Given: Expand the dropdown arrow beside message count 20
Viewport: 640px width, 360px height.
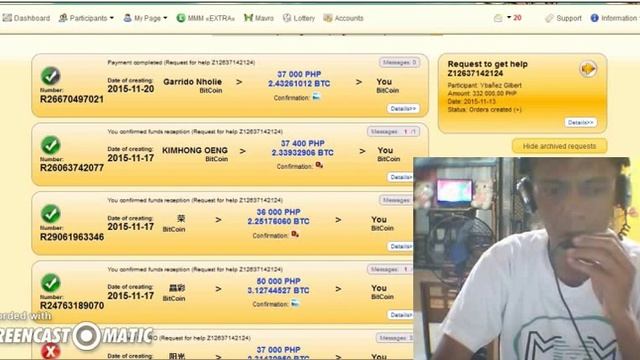Looking at the screenshot, I should (x=509, y=17).
